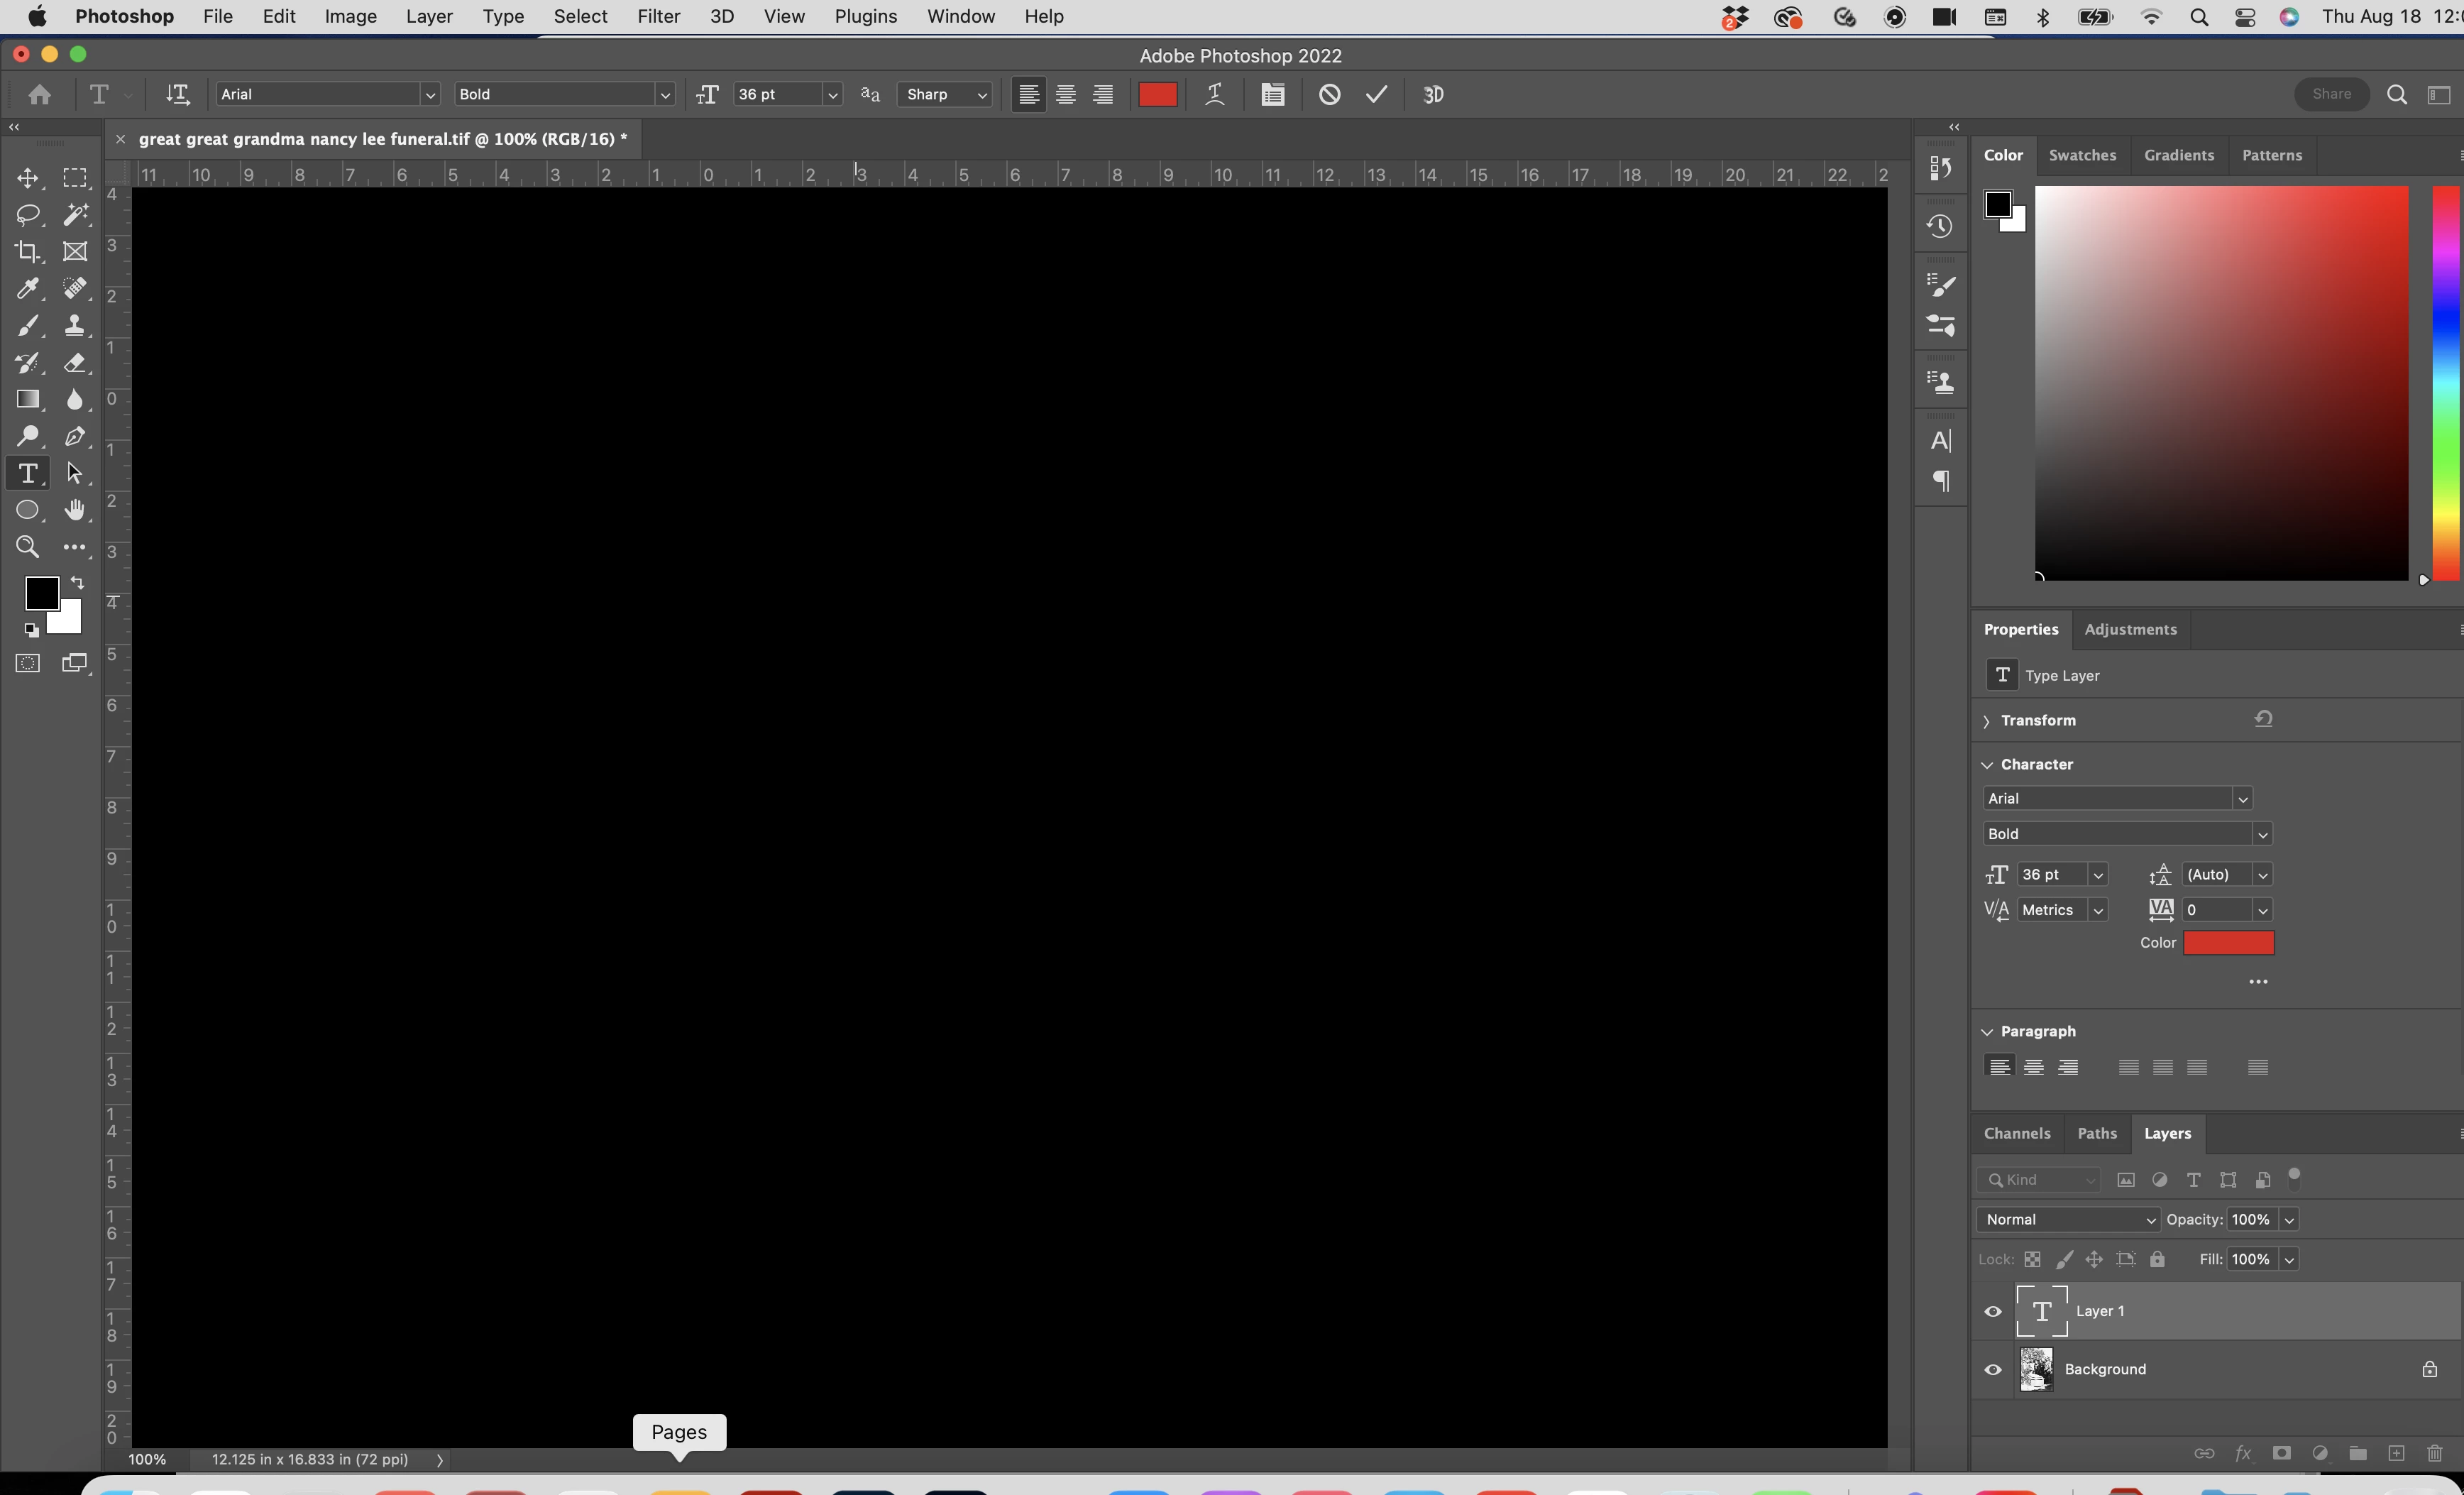Open the Filter menu
Image resolution: width=2464 pixels, height=1495 pixels.
658,17
